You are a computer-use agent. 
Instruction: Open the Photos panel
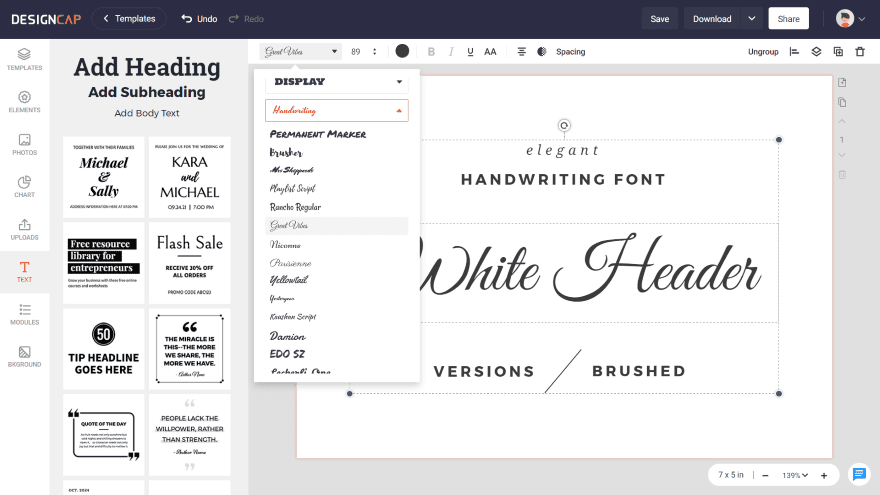24,144
